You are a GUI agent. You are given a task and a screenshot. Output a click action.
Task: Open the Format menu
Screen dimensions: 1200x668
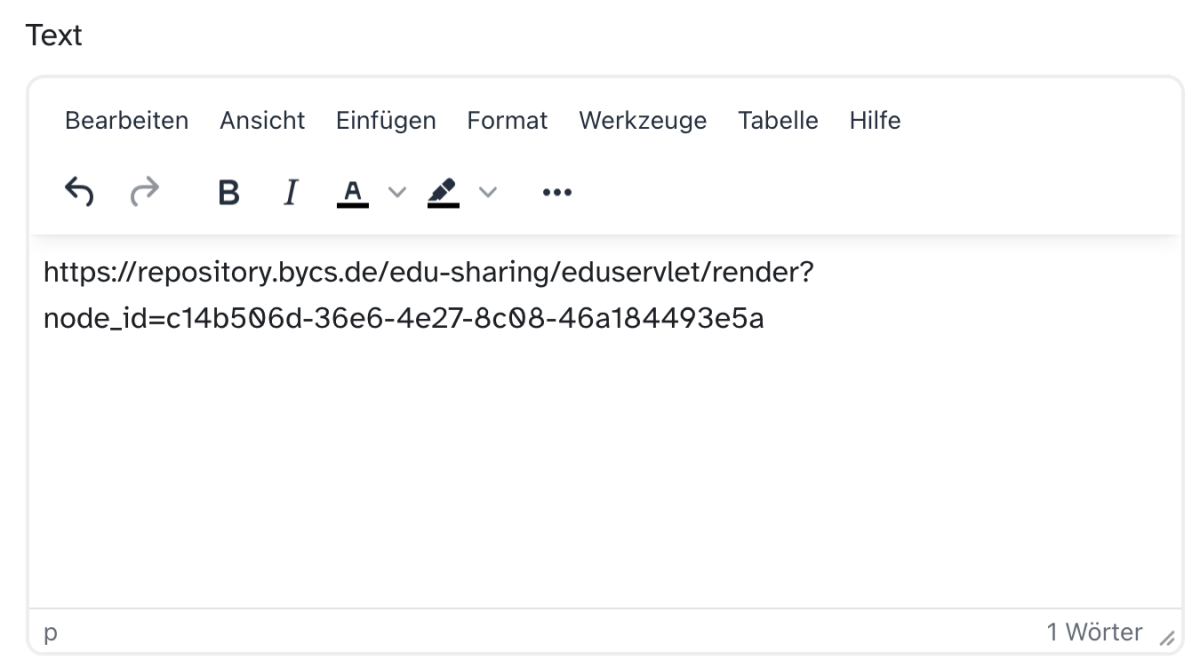pyautogui.click(x=507, y=121)
